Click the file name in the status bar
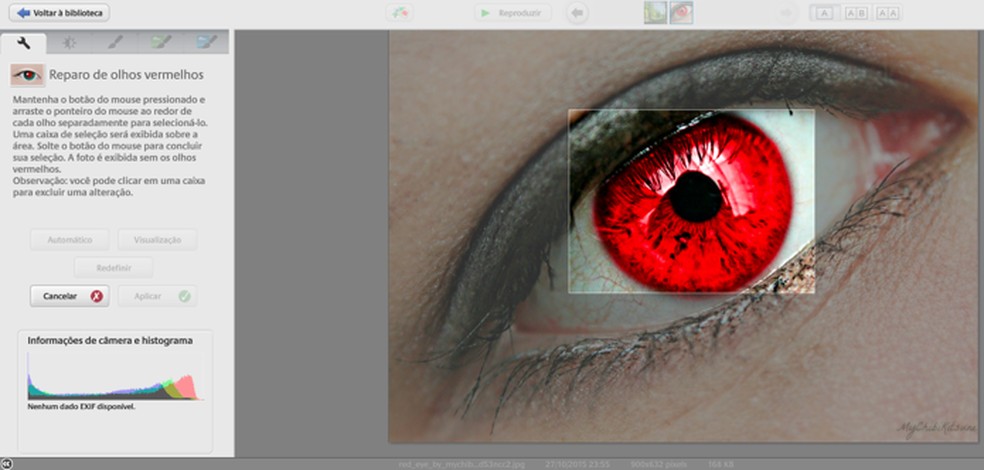This screenshot has width=984, height=470. (462, 465)
